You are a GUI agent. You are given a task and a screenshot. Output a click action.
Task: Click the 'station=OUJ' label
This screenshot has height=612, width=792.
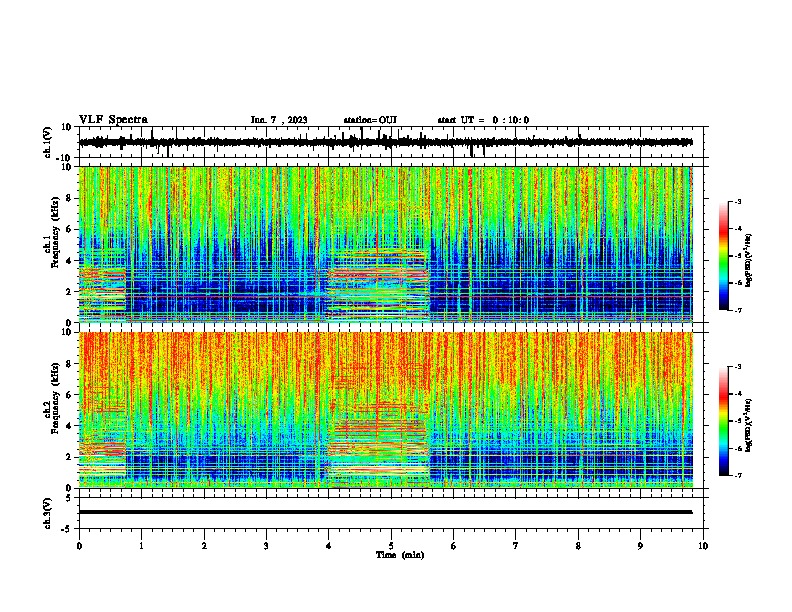coord(370,120)
